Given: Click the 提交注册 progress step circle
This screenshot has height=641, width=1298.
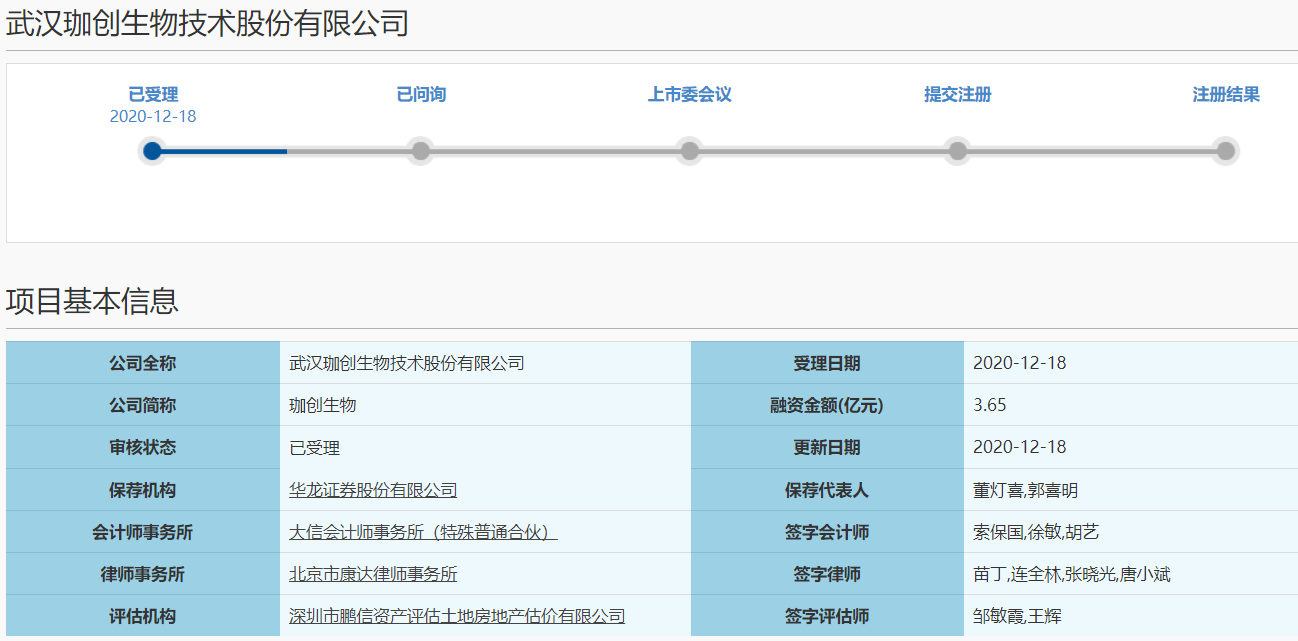Looking at the screenshot, I should [x=957, y=151].
